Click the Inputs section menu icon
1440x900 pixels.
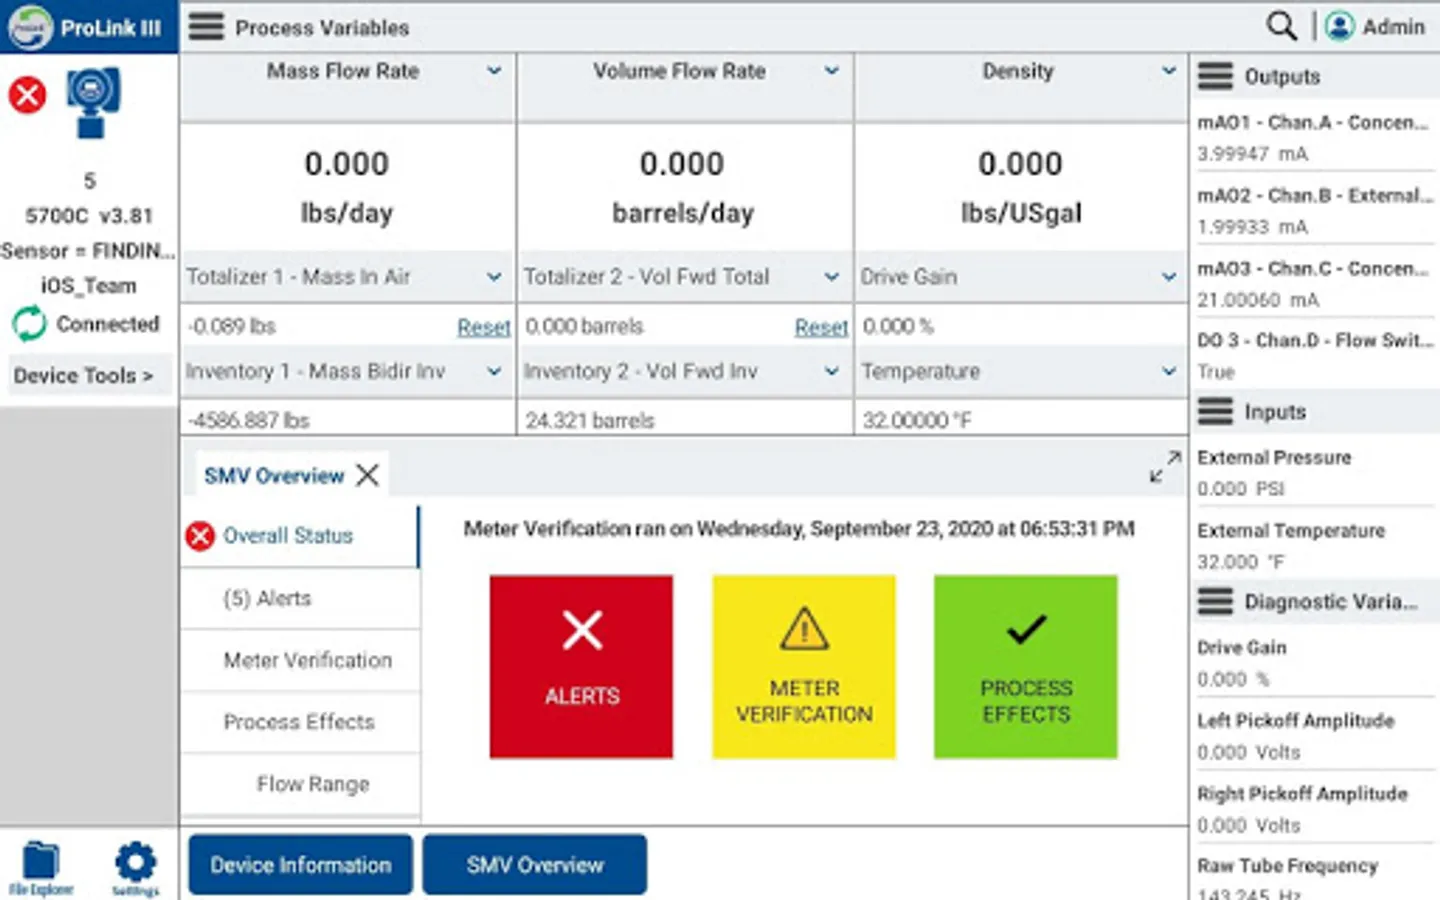pyautogui.click(x=1215, y=411)
